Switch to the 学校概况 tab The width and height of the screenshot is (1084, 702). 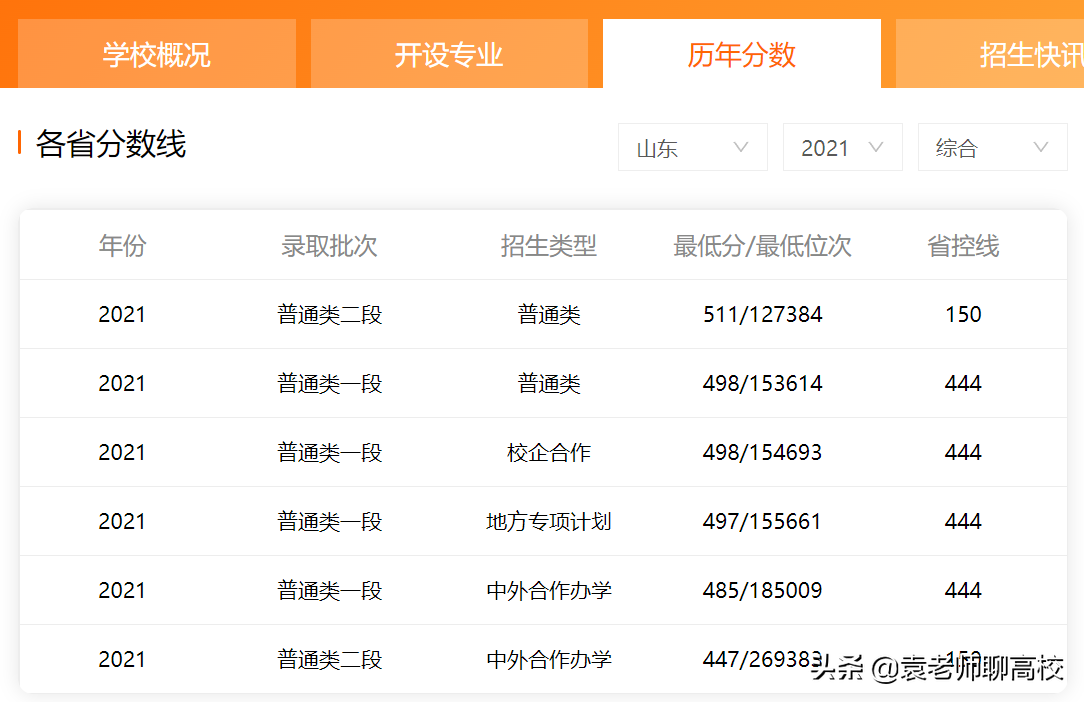[156, 54]
